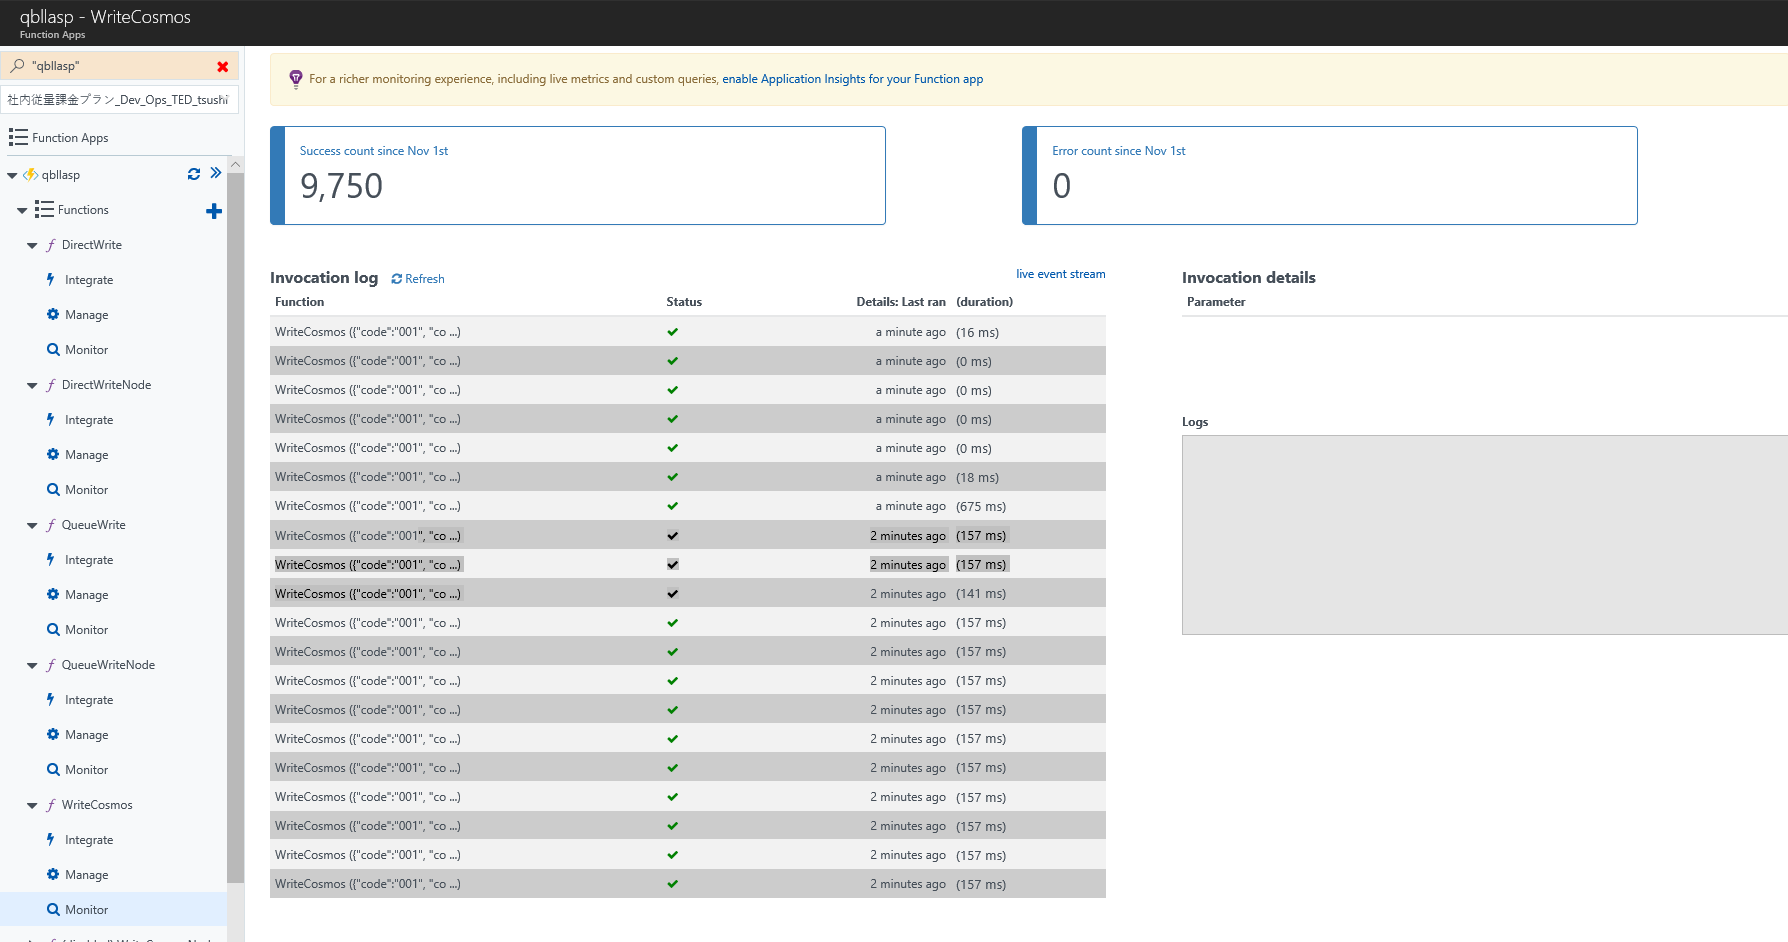Click the lightbulb icon in the info banner
Viewport: 1788px width, 942px height.
296,79
